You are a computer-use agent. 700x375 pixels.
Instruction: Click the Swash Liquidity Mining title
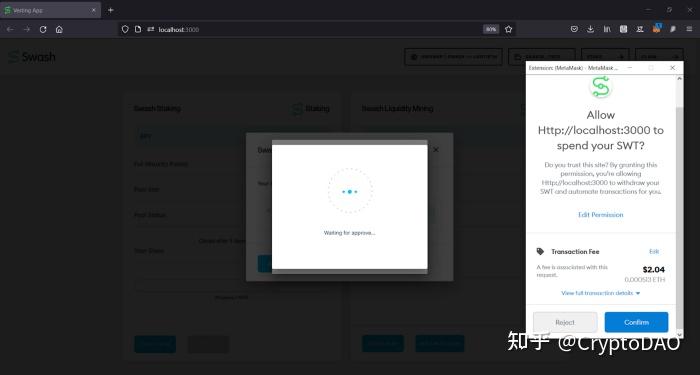(397, 108)
